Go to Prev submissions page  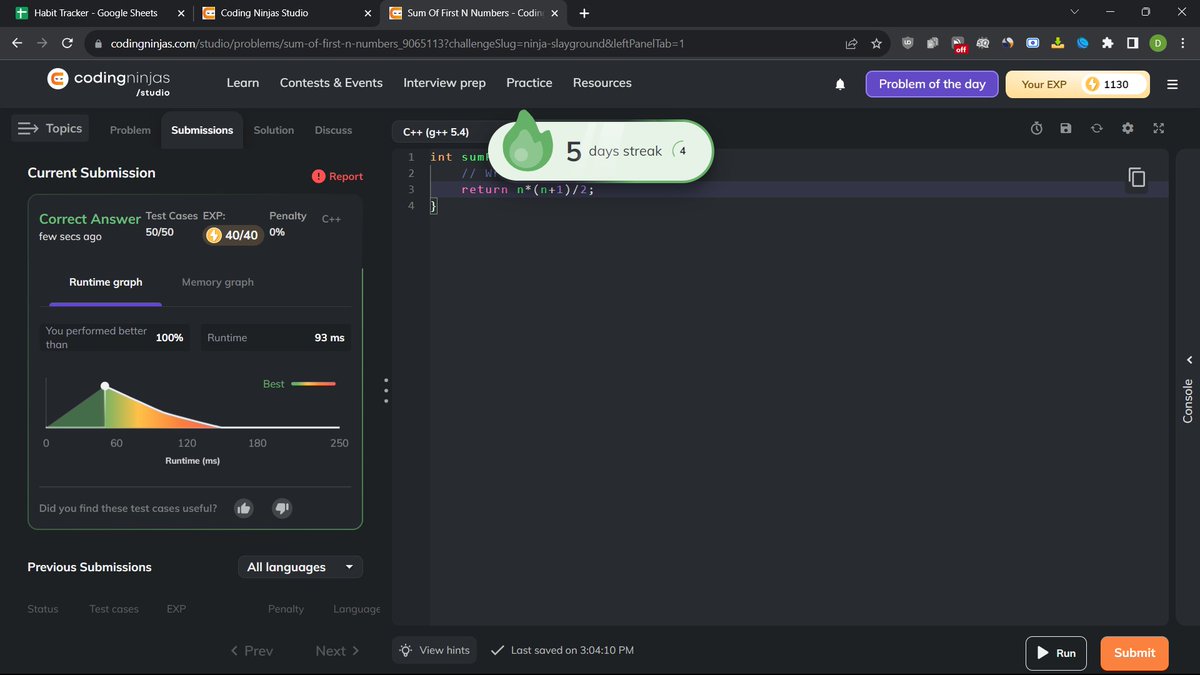[251, 650]
